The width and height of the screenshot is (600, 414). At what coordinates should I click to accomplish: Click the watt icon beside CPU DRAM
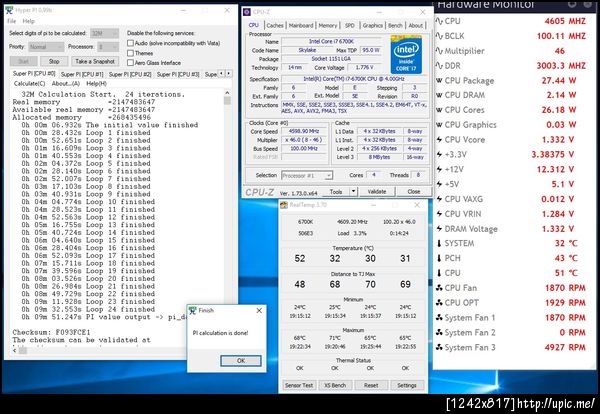click(439, 95)
